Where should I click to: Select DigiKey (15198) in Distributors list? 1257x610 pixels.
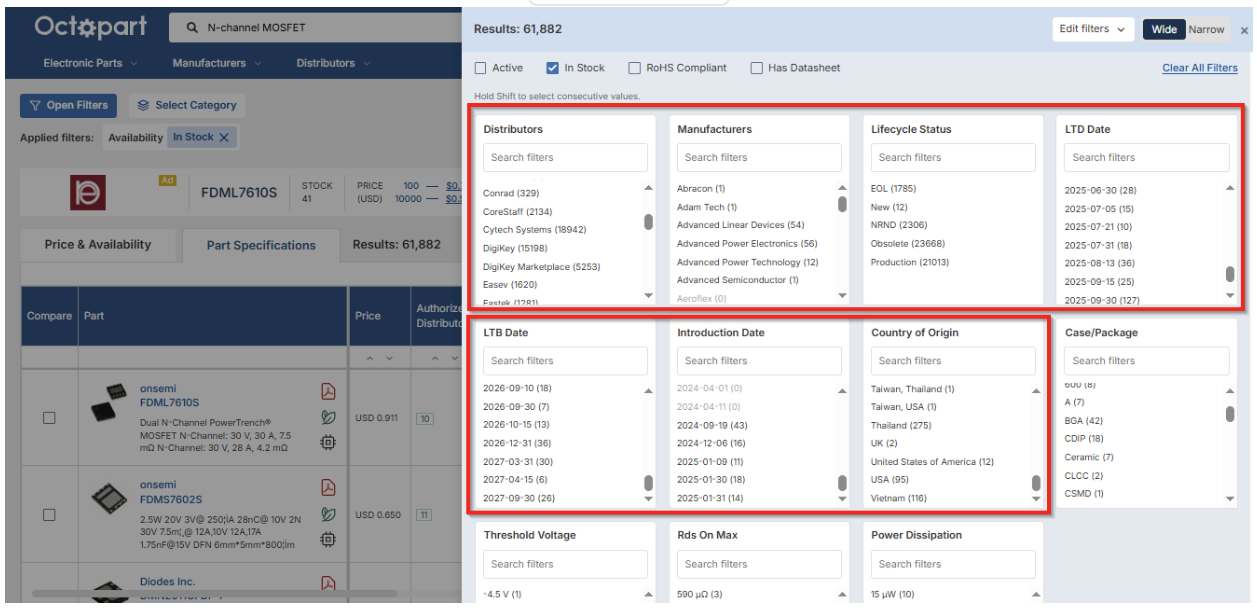tap(515, 248)
